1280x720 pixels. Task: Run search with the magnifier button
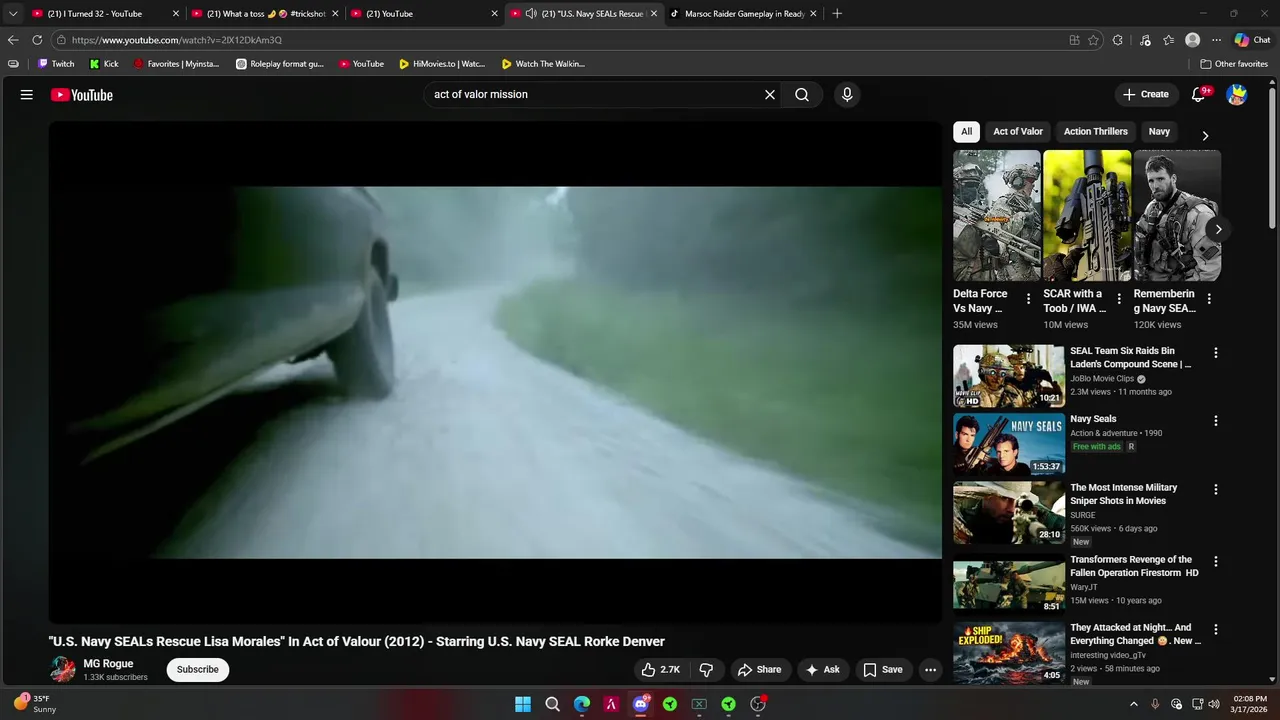pos(802,95)
